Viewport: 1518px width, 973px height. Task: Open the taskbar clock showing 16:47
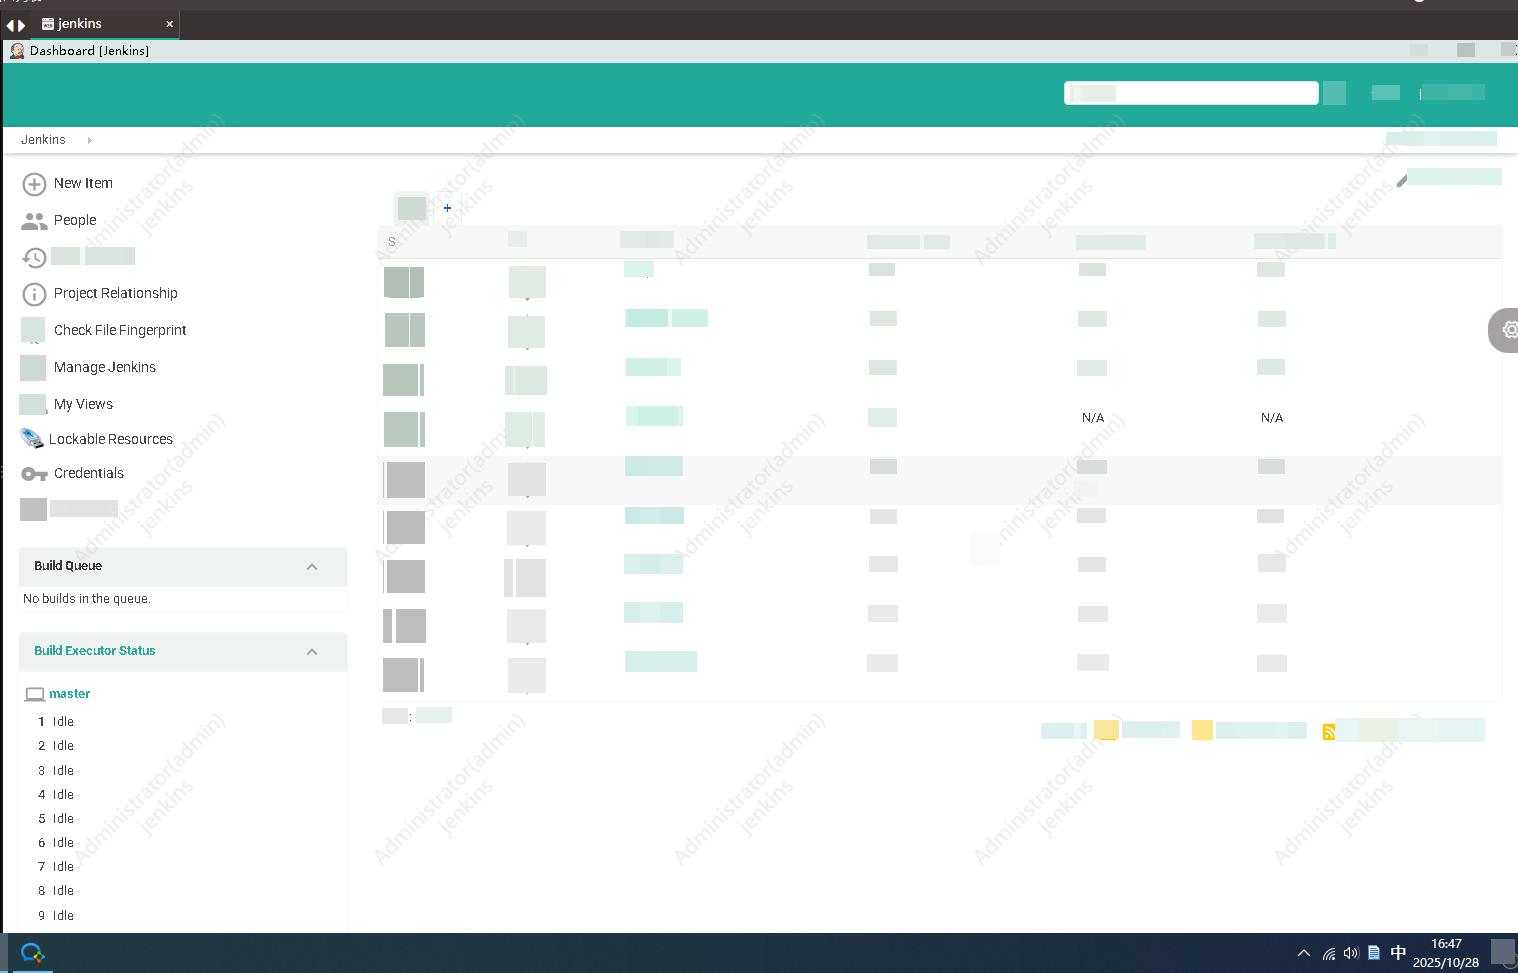[1446, 953]
